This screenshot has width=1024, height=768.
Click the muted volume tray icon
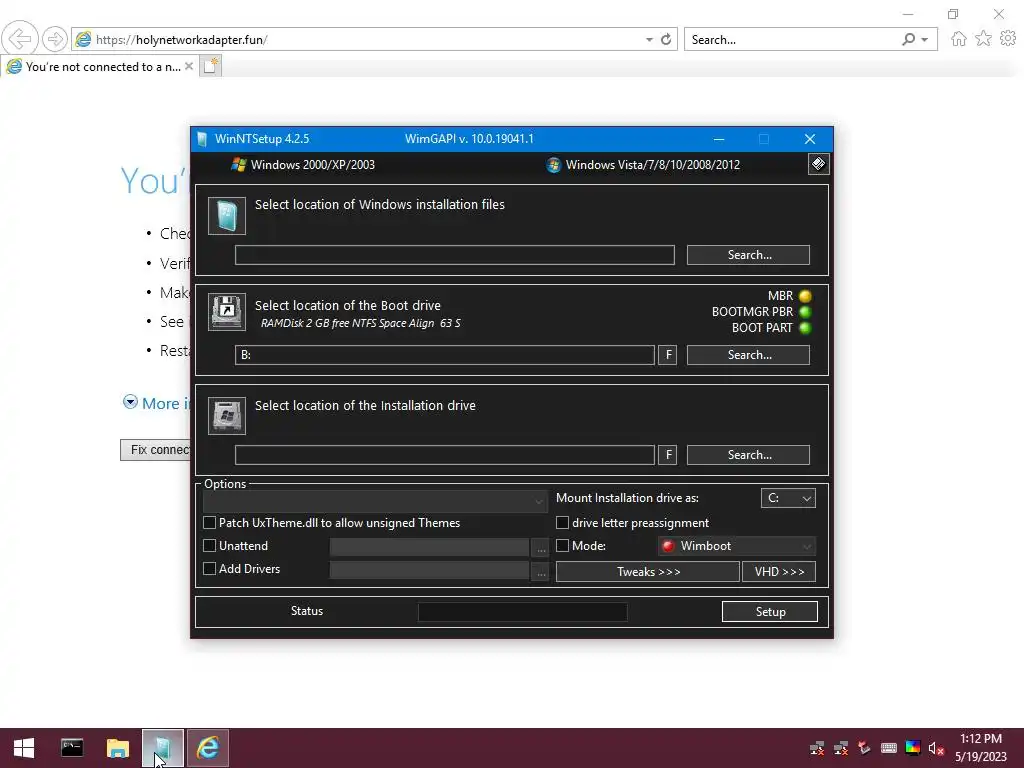(x=936, y=748)
